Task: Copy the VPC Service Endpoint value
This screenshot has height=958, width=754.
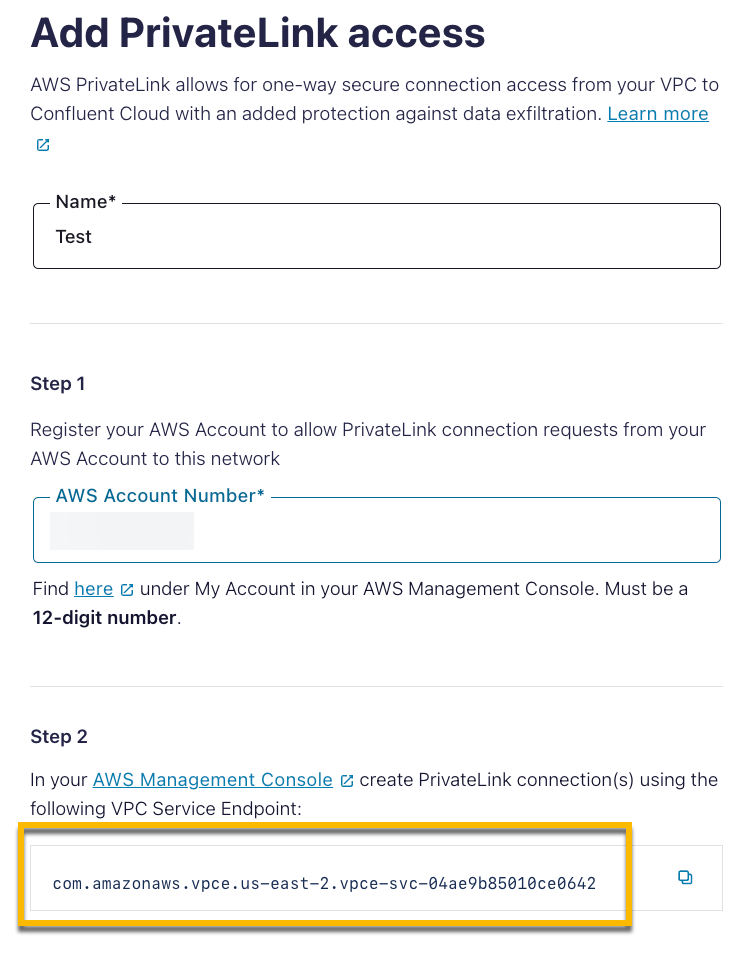Action: [x=685, y=877]
